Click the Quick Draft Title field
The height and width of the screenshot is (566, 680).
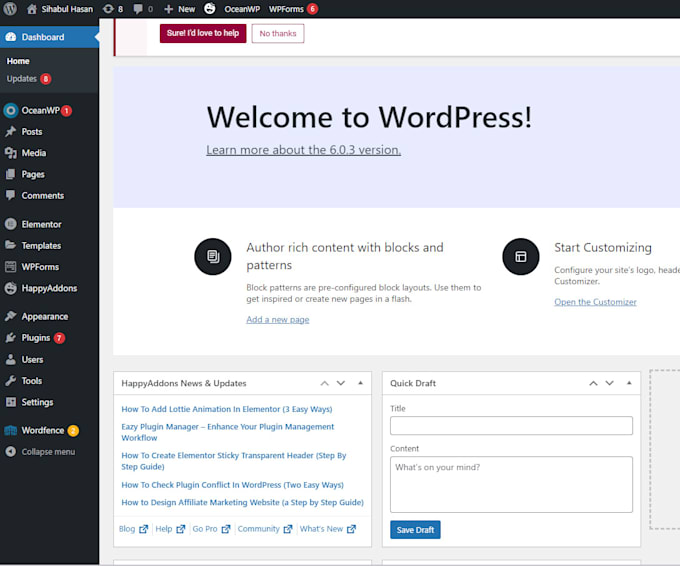pyautogui.click(x=511, y=425)
